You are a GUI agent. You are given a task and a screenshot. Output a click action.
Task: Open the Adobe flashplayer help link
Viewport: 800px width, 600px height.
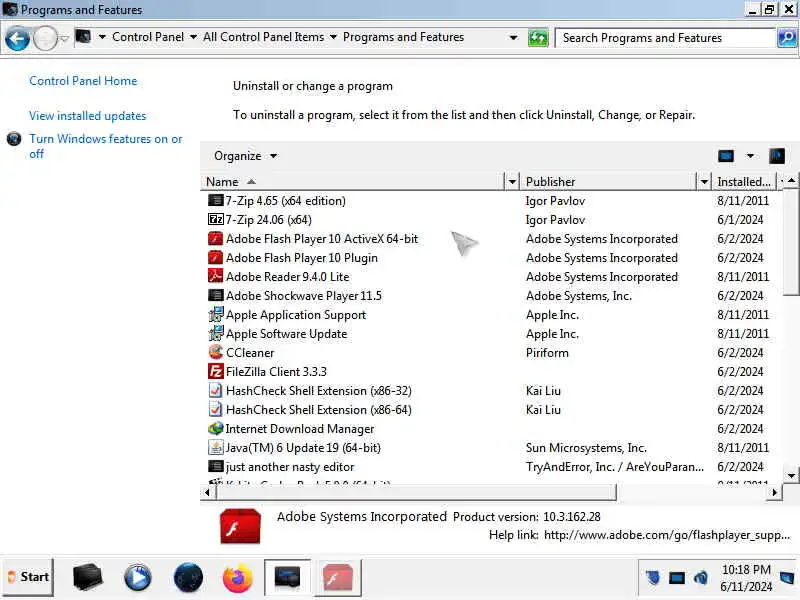point(667,535)
